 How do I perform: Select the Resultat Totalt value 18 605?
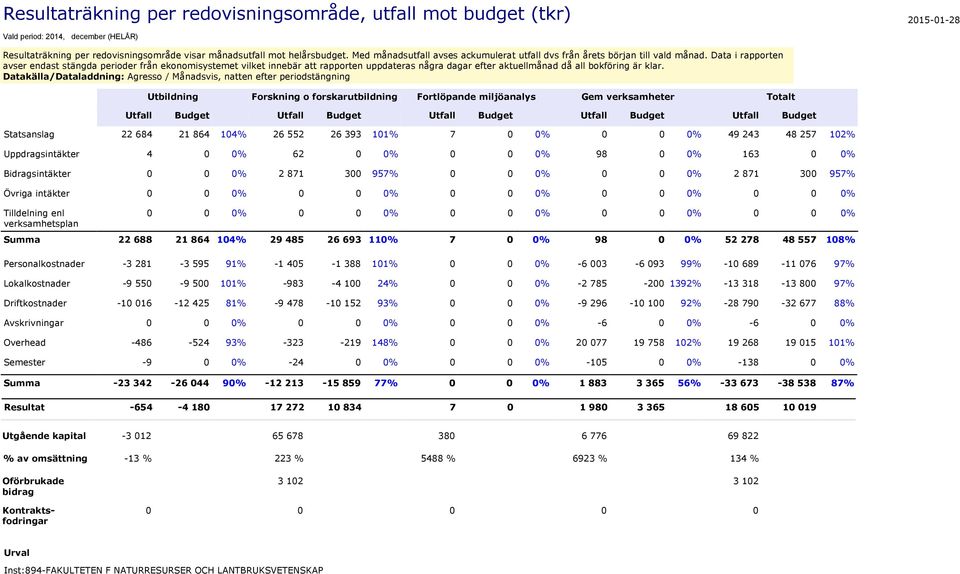point(742,407)
